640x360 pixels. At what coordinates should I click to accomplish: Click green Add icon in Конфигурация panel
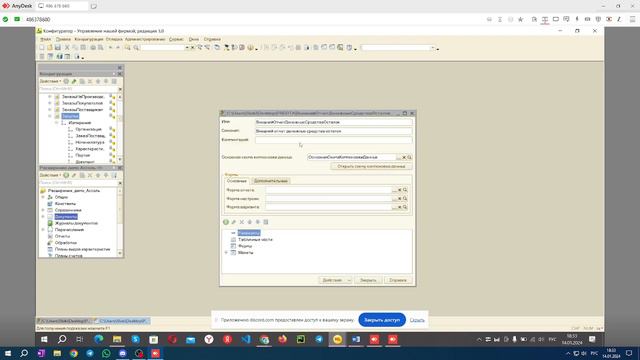[66, 81]
